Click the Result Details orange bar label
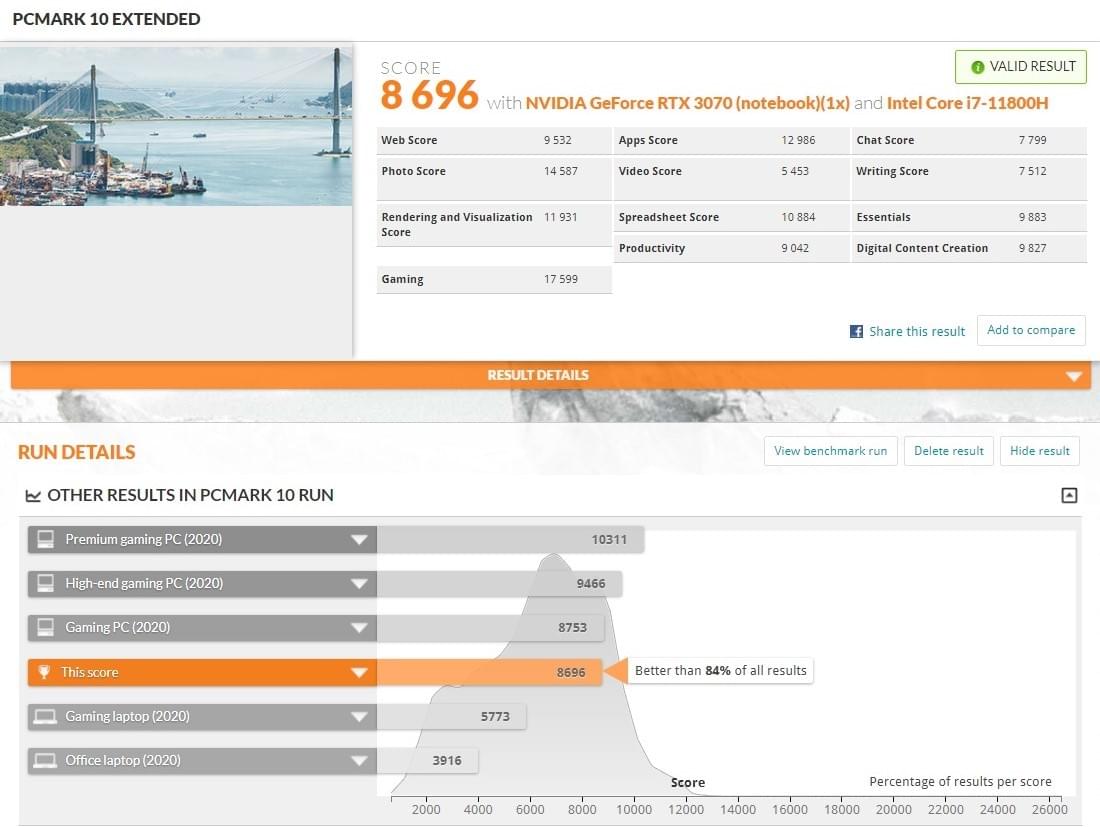Viewport: 1100px width, 827px height. click(x=538, y=375)
